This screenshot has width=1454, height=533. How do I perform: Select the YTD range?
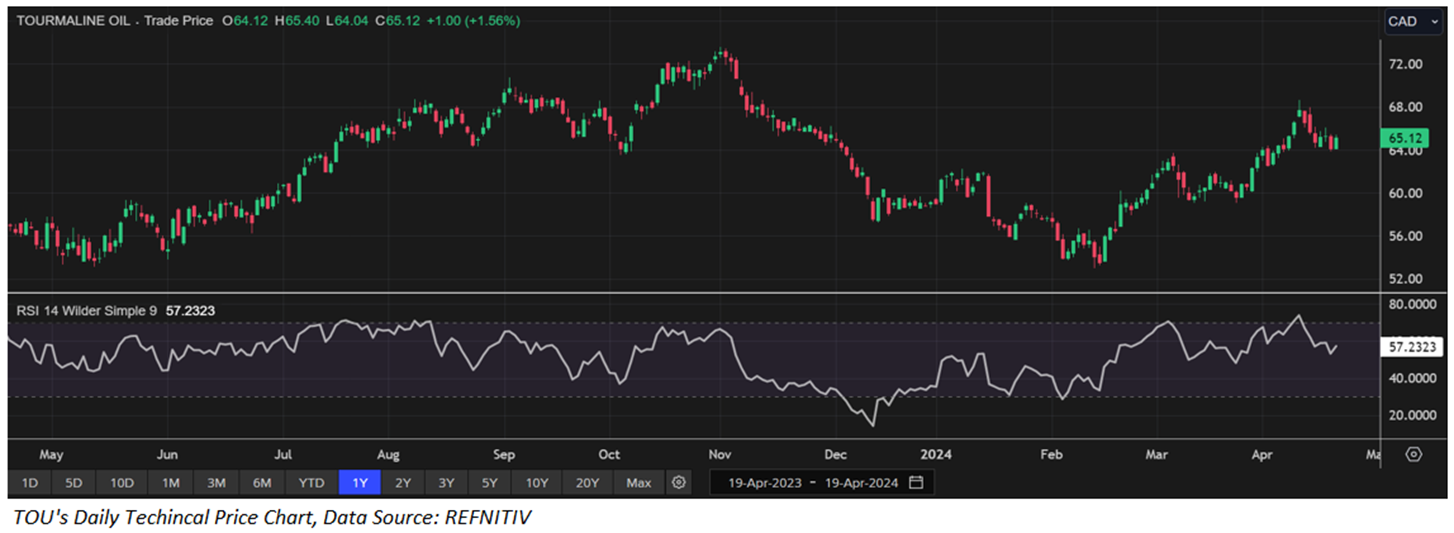(311, 483)
